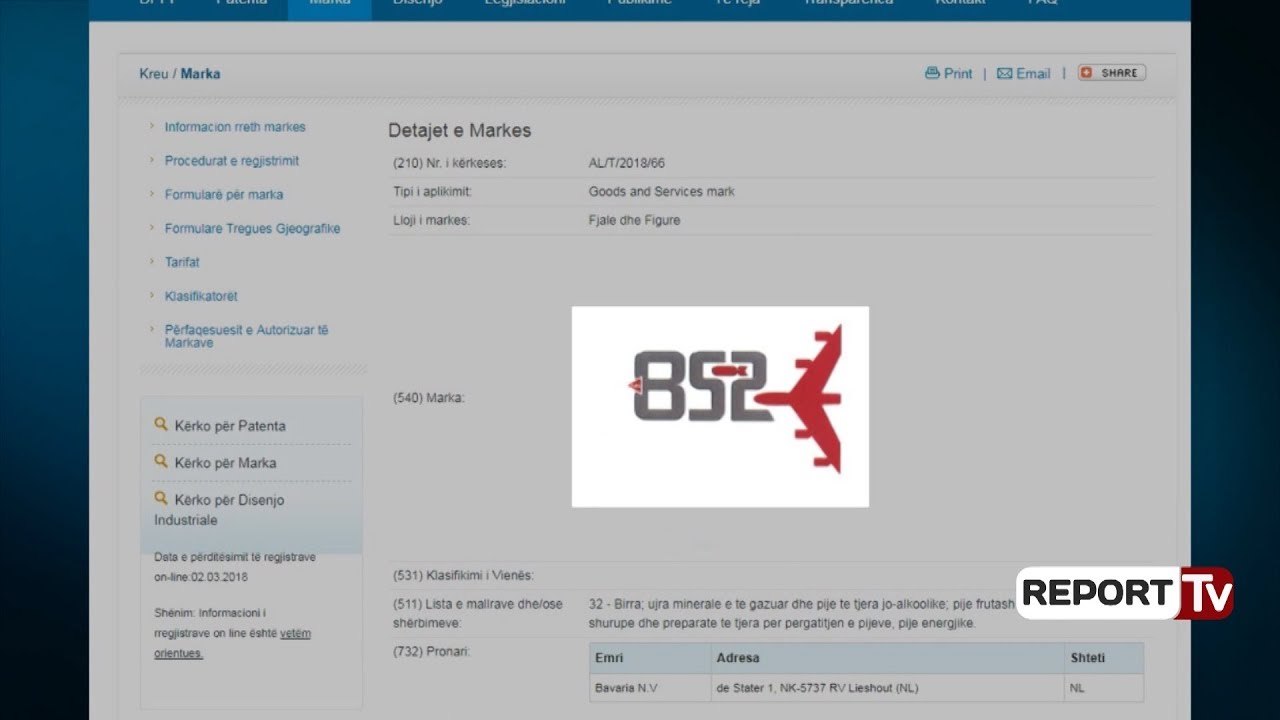The width and height of the screenshot is (1280, 720).
Task: Open Procedurat e regjistrimit in sidebar
Action: click(x=232, y=161)
